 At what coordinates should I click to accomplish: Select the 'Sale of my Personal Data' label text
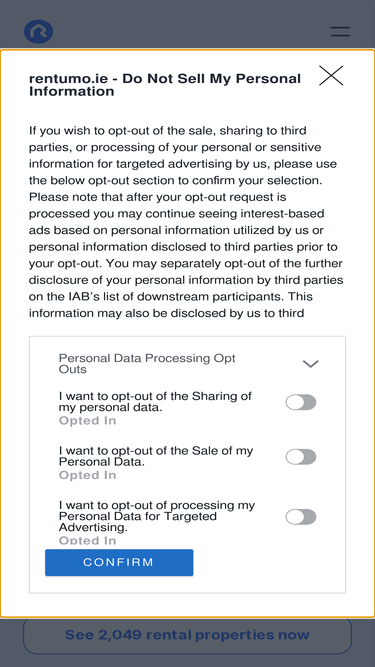pos(156,456)
